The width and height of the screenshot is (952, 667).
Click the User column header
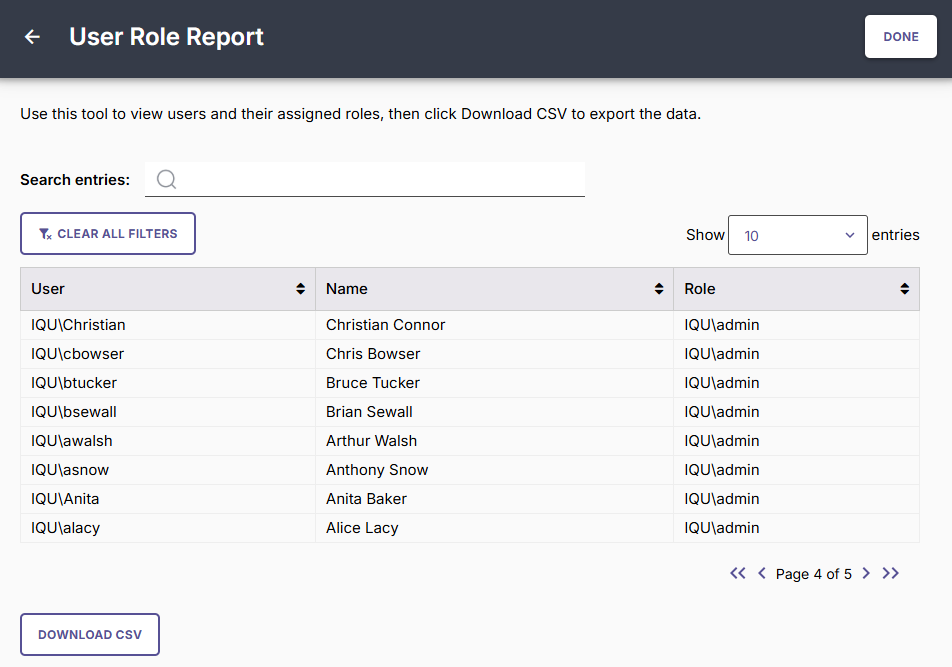tap(168, 289)
